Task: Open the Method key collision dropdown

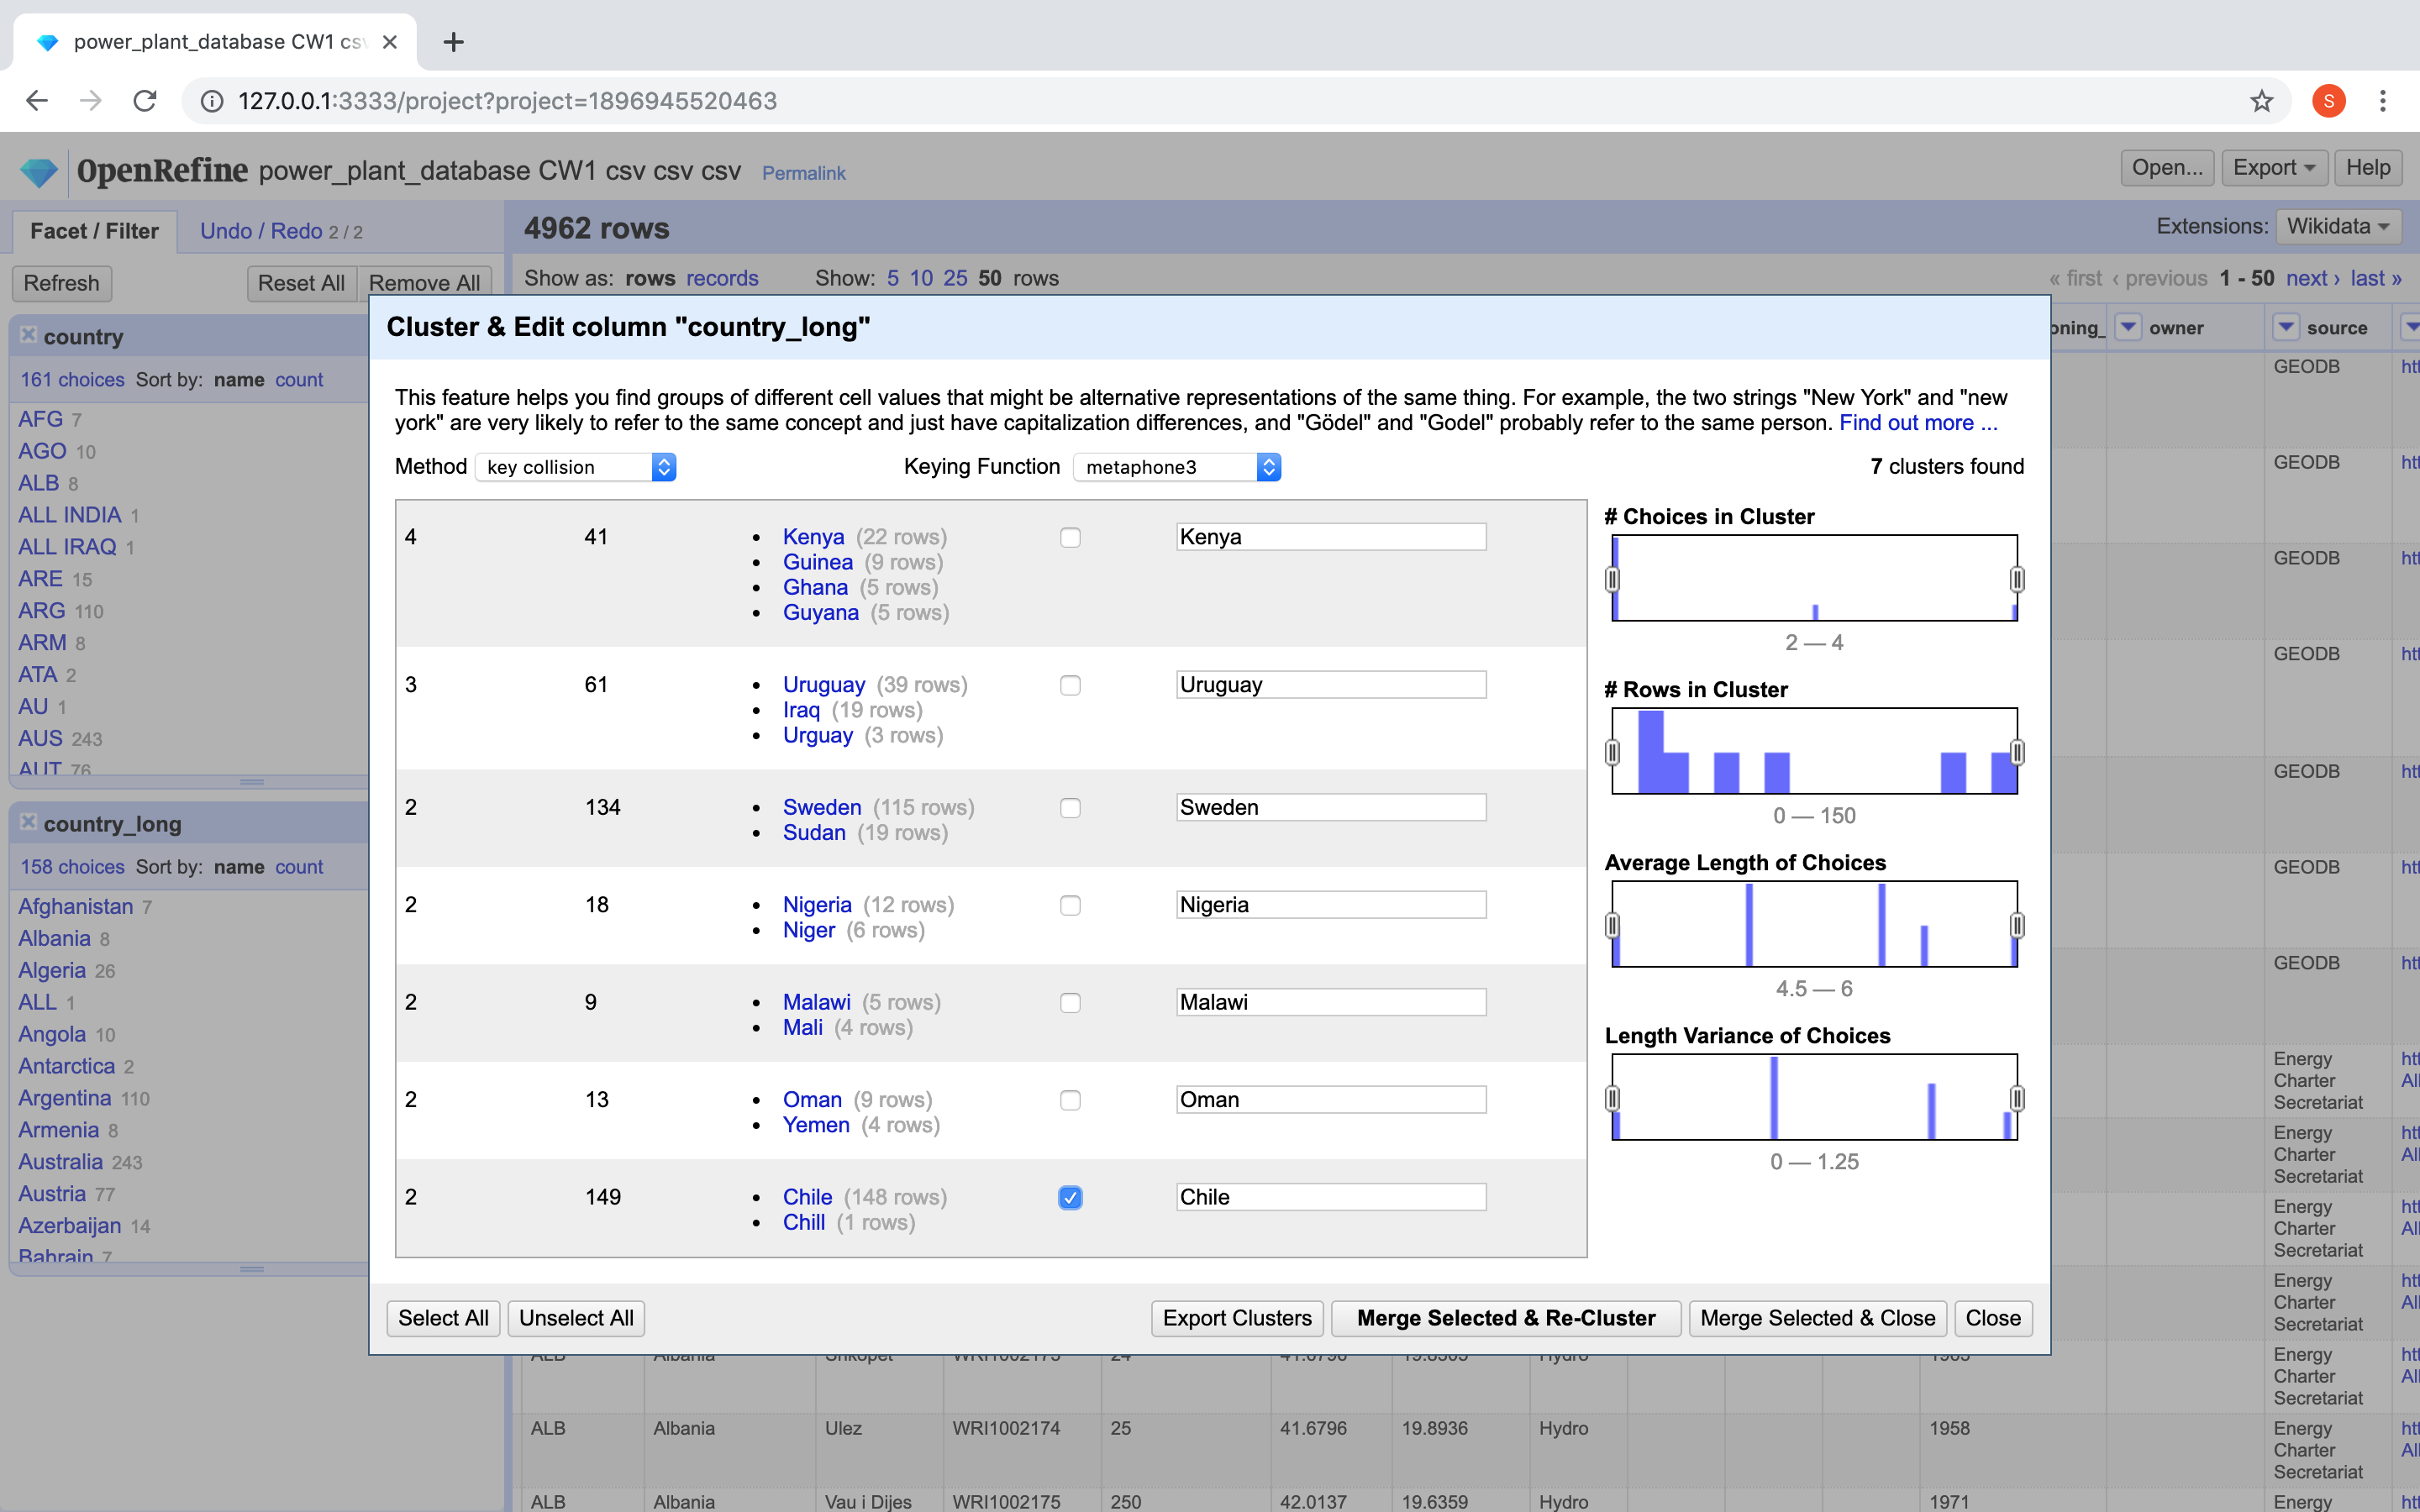Action: click(x=576, y=467)
